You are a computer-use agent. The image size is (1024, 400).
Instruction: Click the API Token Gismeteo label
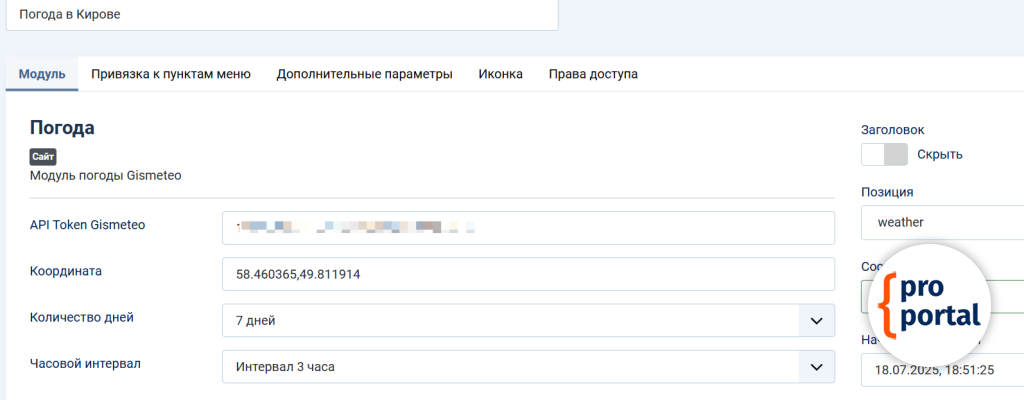point(88,225)
